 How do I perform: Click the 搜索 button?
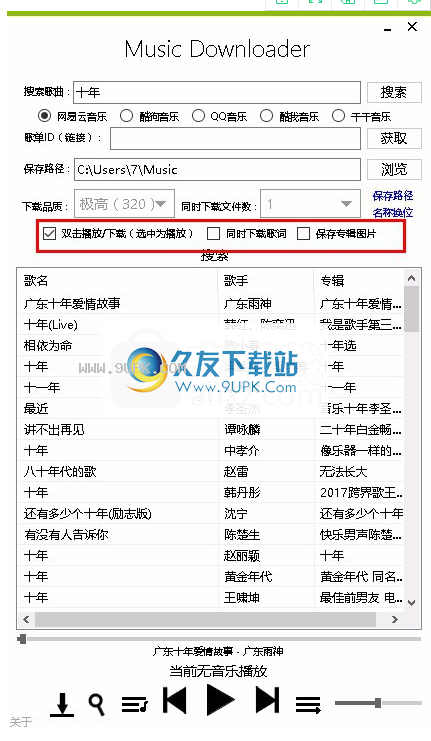394,92
